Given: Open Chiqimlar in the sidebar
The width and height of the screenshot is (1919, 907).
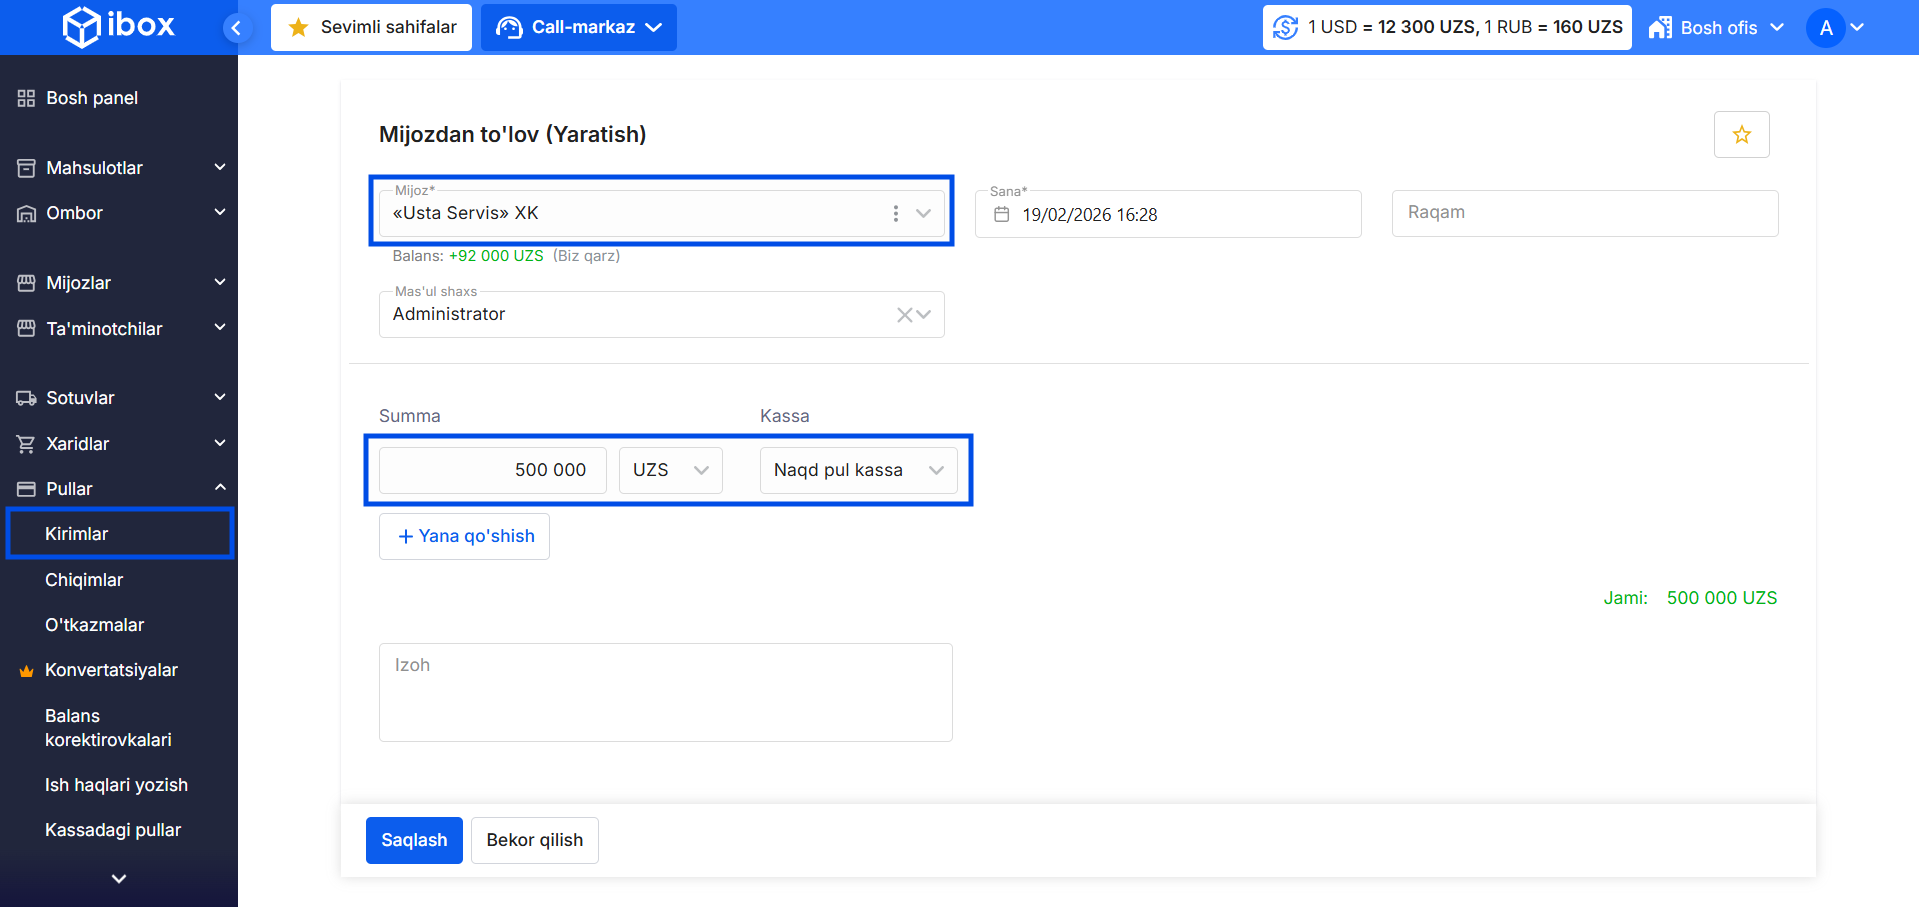Looking at the screenshot, I should tap(84, 580).
